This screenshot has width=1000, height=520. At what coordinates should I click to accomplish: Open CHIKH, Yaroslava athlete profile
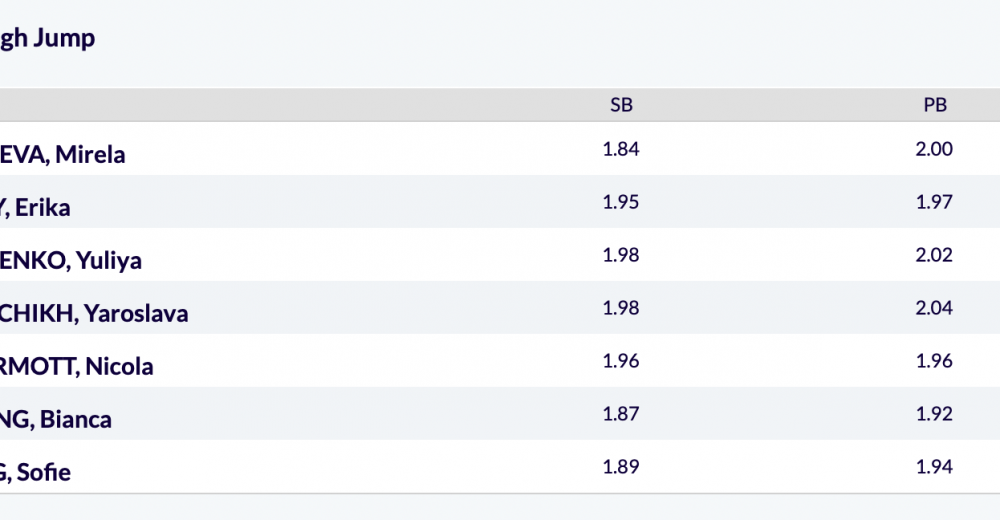[x=94, y=313]
